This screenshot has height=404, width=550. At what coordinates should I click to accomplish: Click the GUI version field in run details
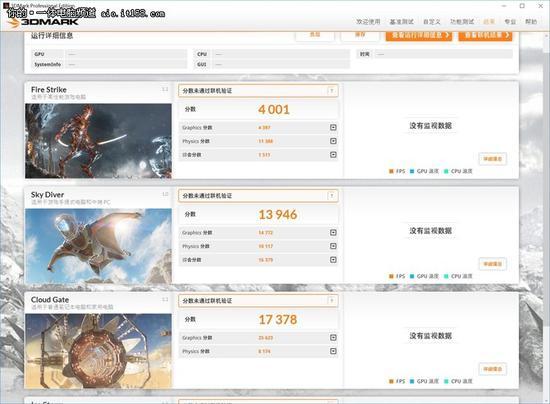tap(281, 65)
